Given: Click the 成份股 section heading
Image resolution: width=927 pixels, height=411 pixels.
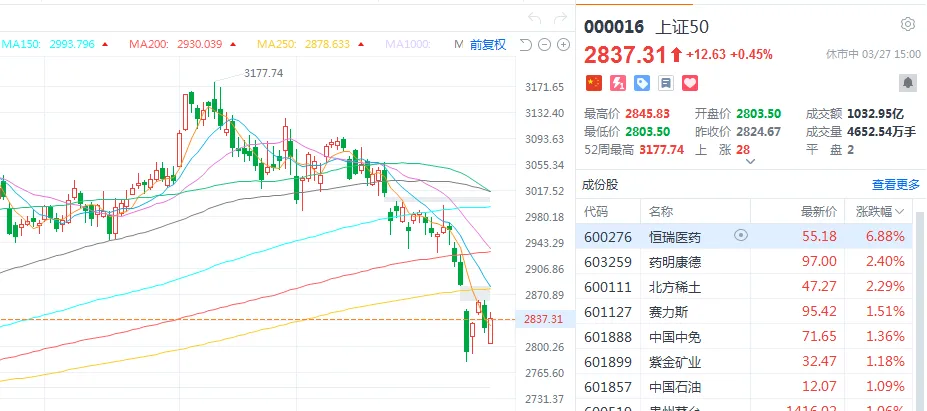Looking at the screenshot, I should tap(601, 185).
